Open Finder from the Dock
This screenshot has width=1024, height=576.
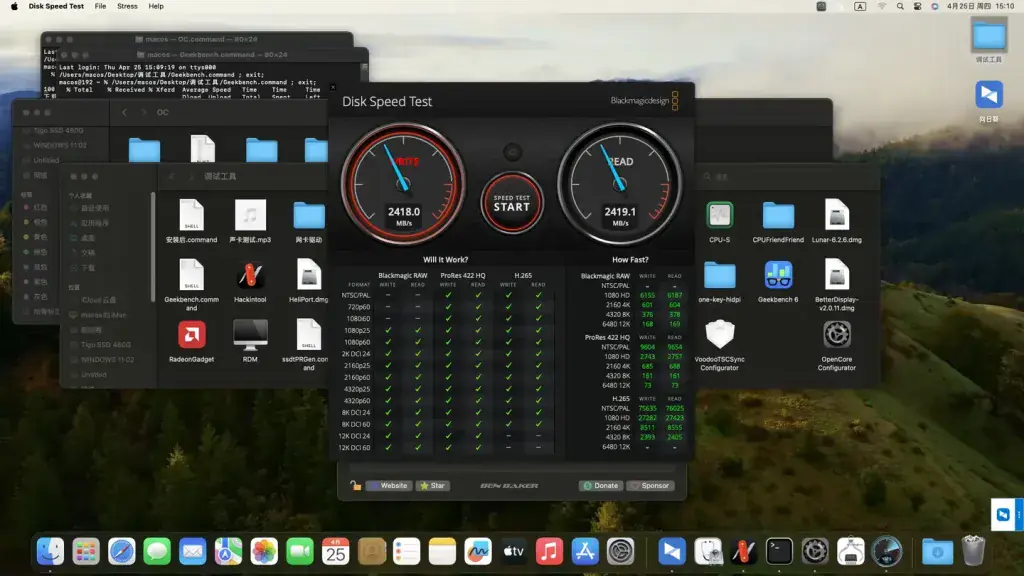[x=50, y=552]
